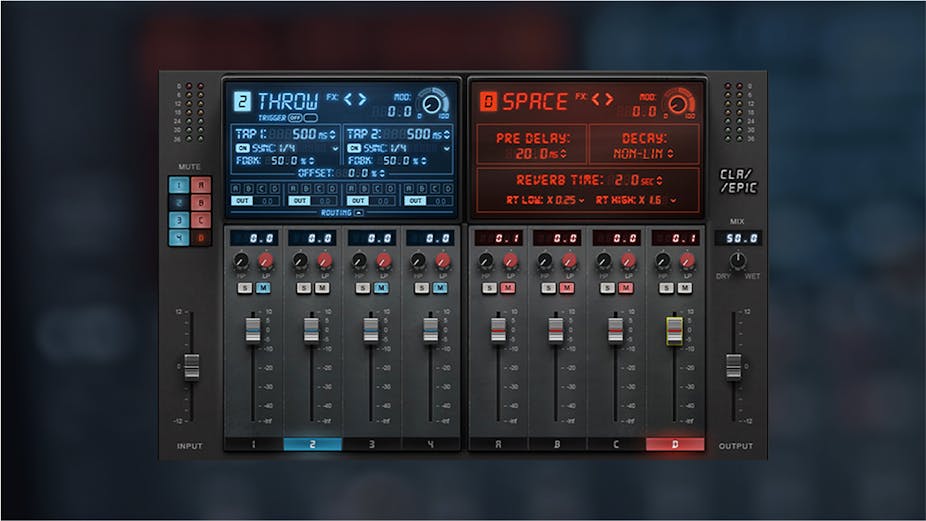Click the DRY/WET mix knob

click(x=738, y=261)
